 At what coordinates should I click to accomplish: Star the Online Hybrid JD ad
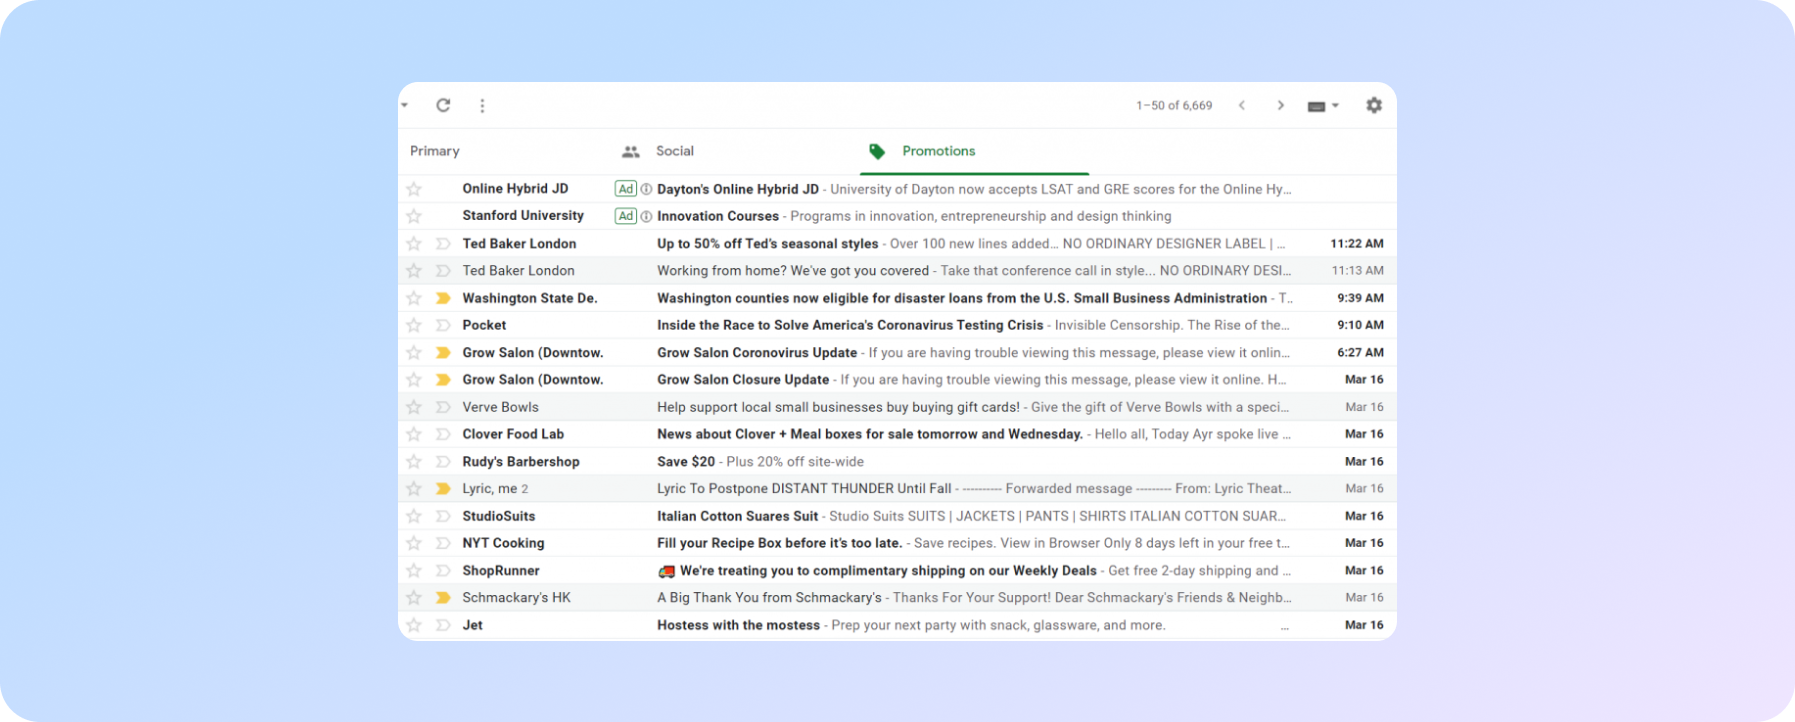414,189
